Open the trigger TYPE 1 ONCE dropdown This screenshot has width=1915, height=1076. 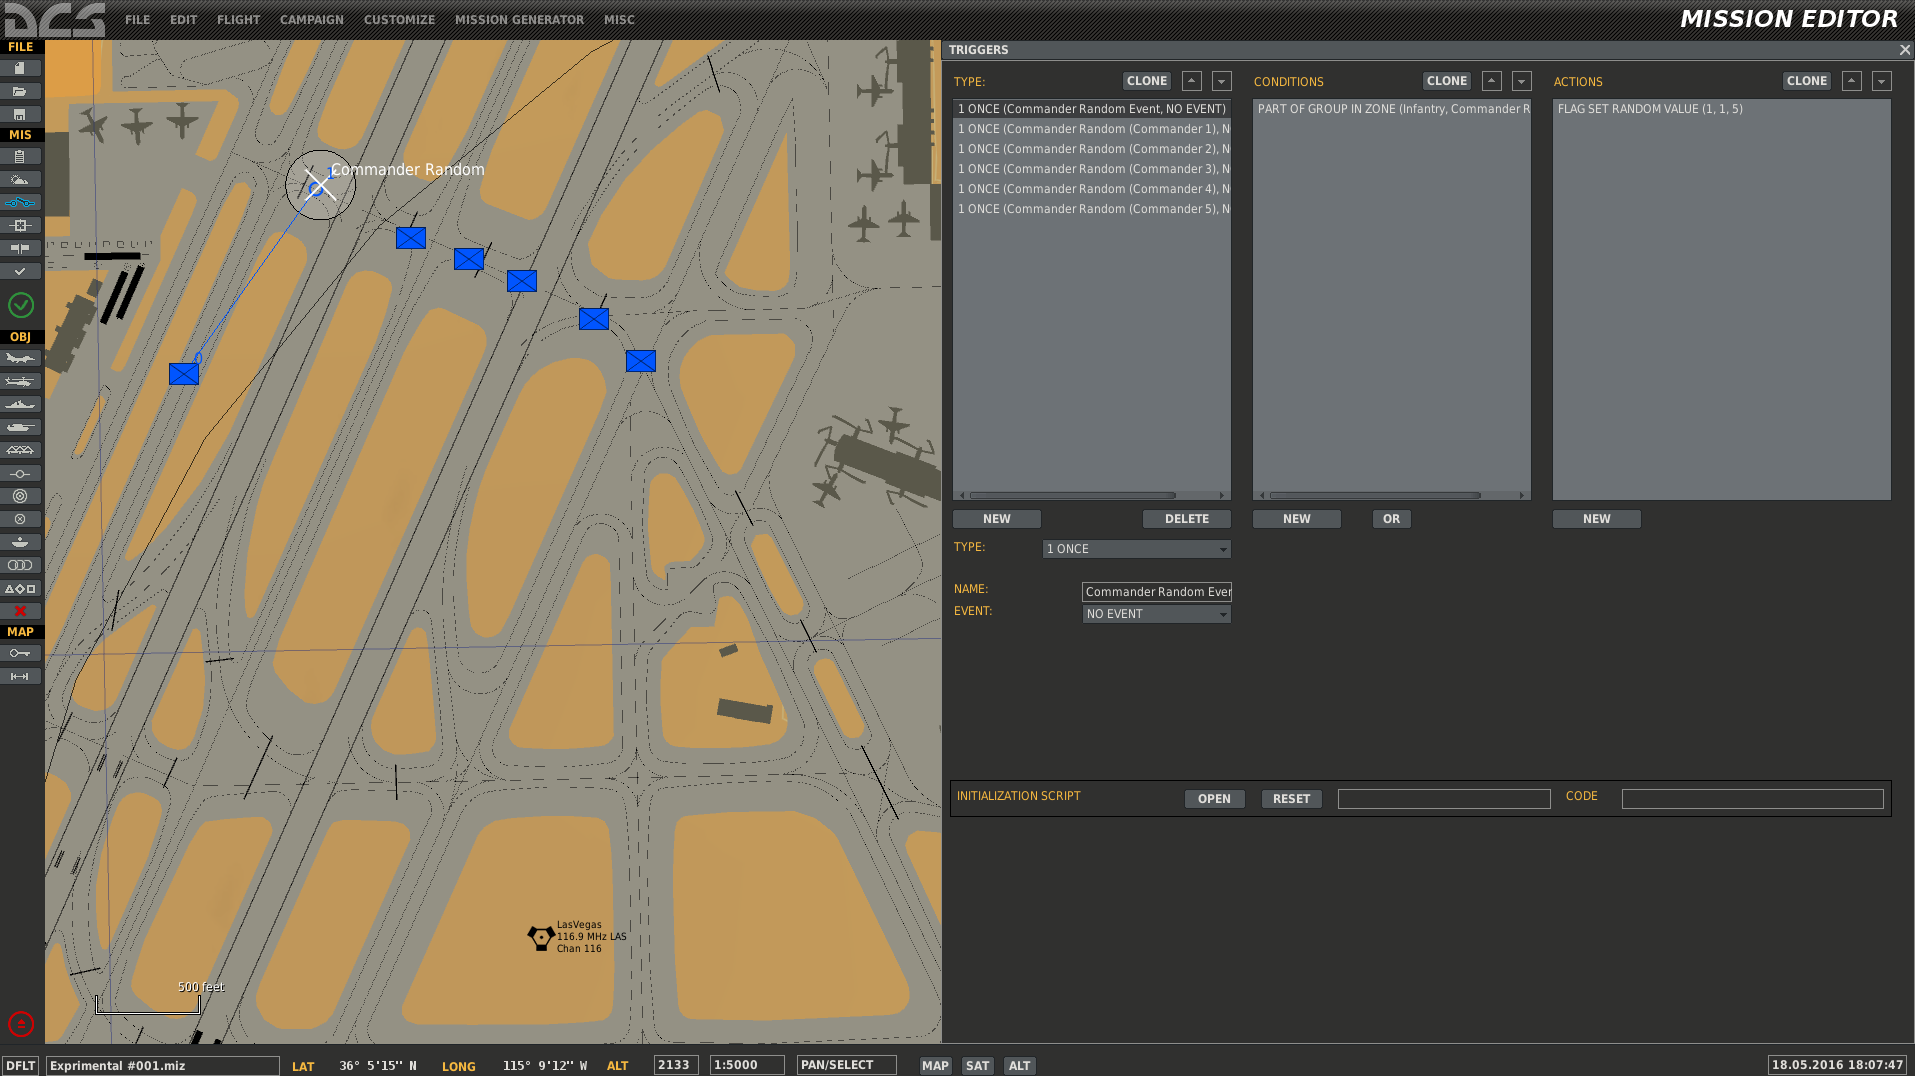pyautogui.click(x=1137, y=549)
